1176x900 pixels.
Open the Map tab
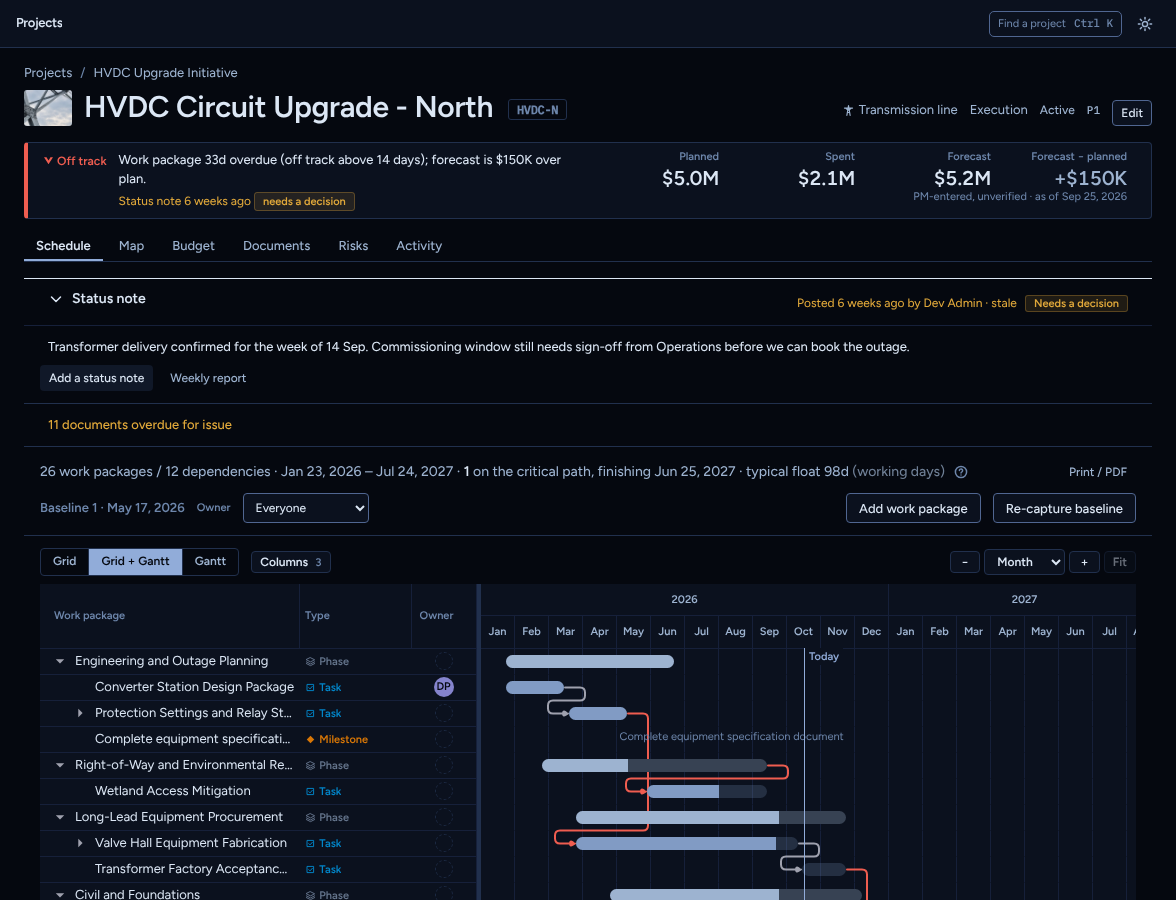(131, 246)
